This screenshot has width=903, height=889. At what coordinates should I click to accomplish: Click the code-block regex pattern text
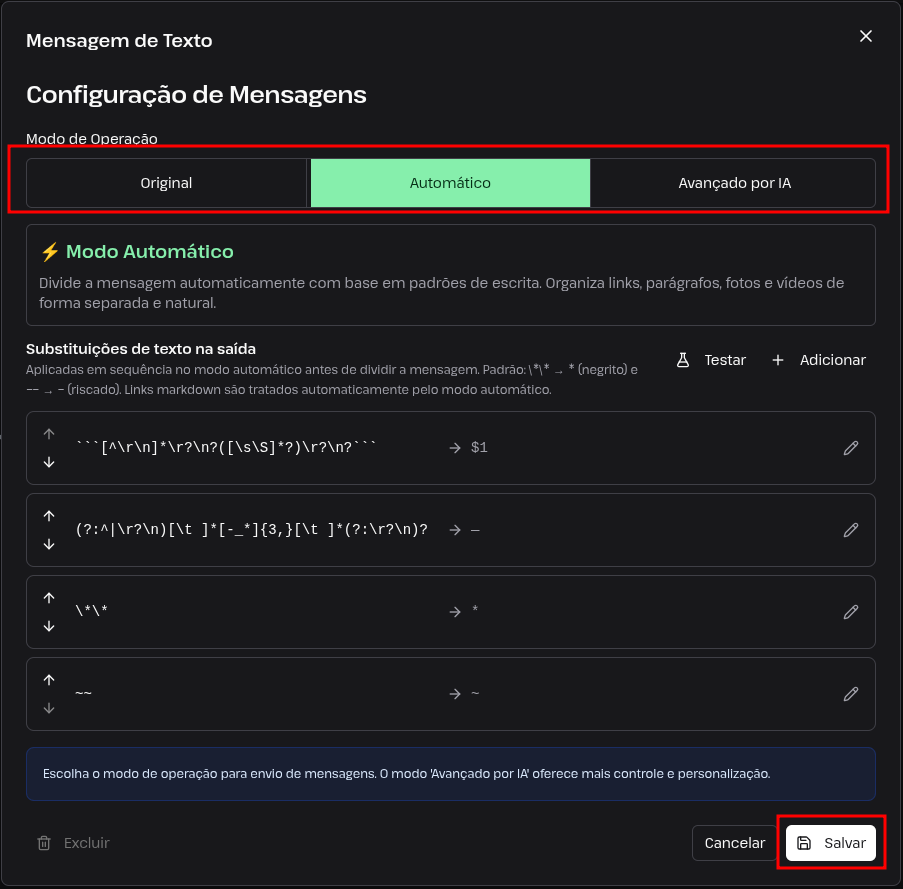[x=226, y=447]
